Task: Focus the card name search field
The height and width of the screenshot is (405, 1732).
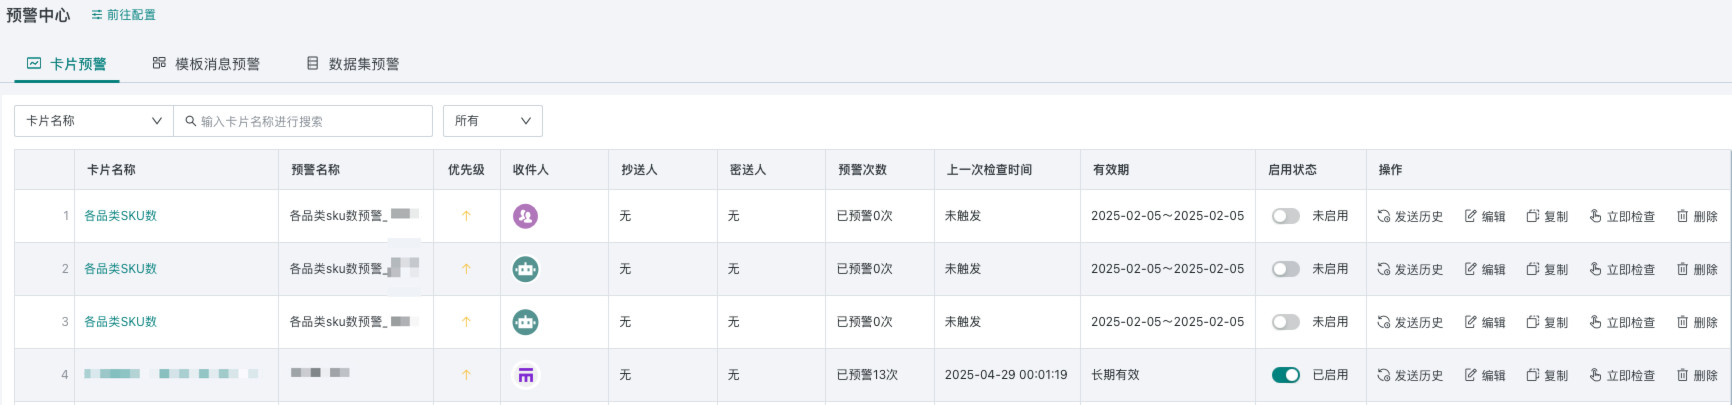Action: click(303, 121)
